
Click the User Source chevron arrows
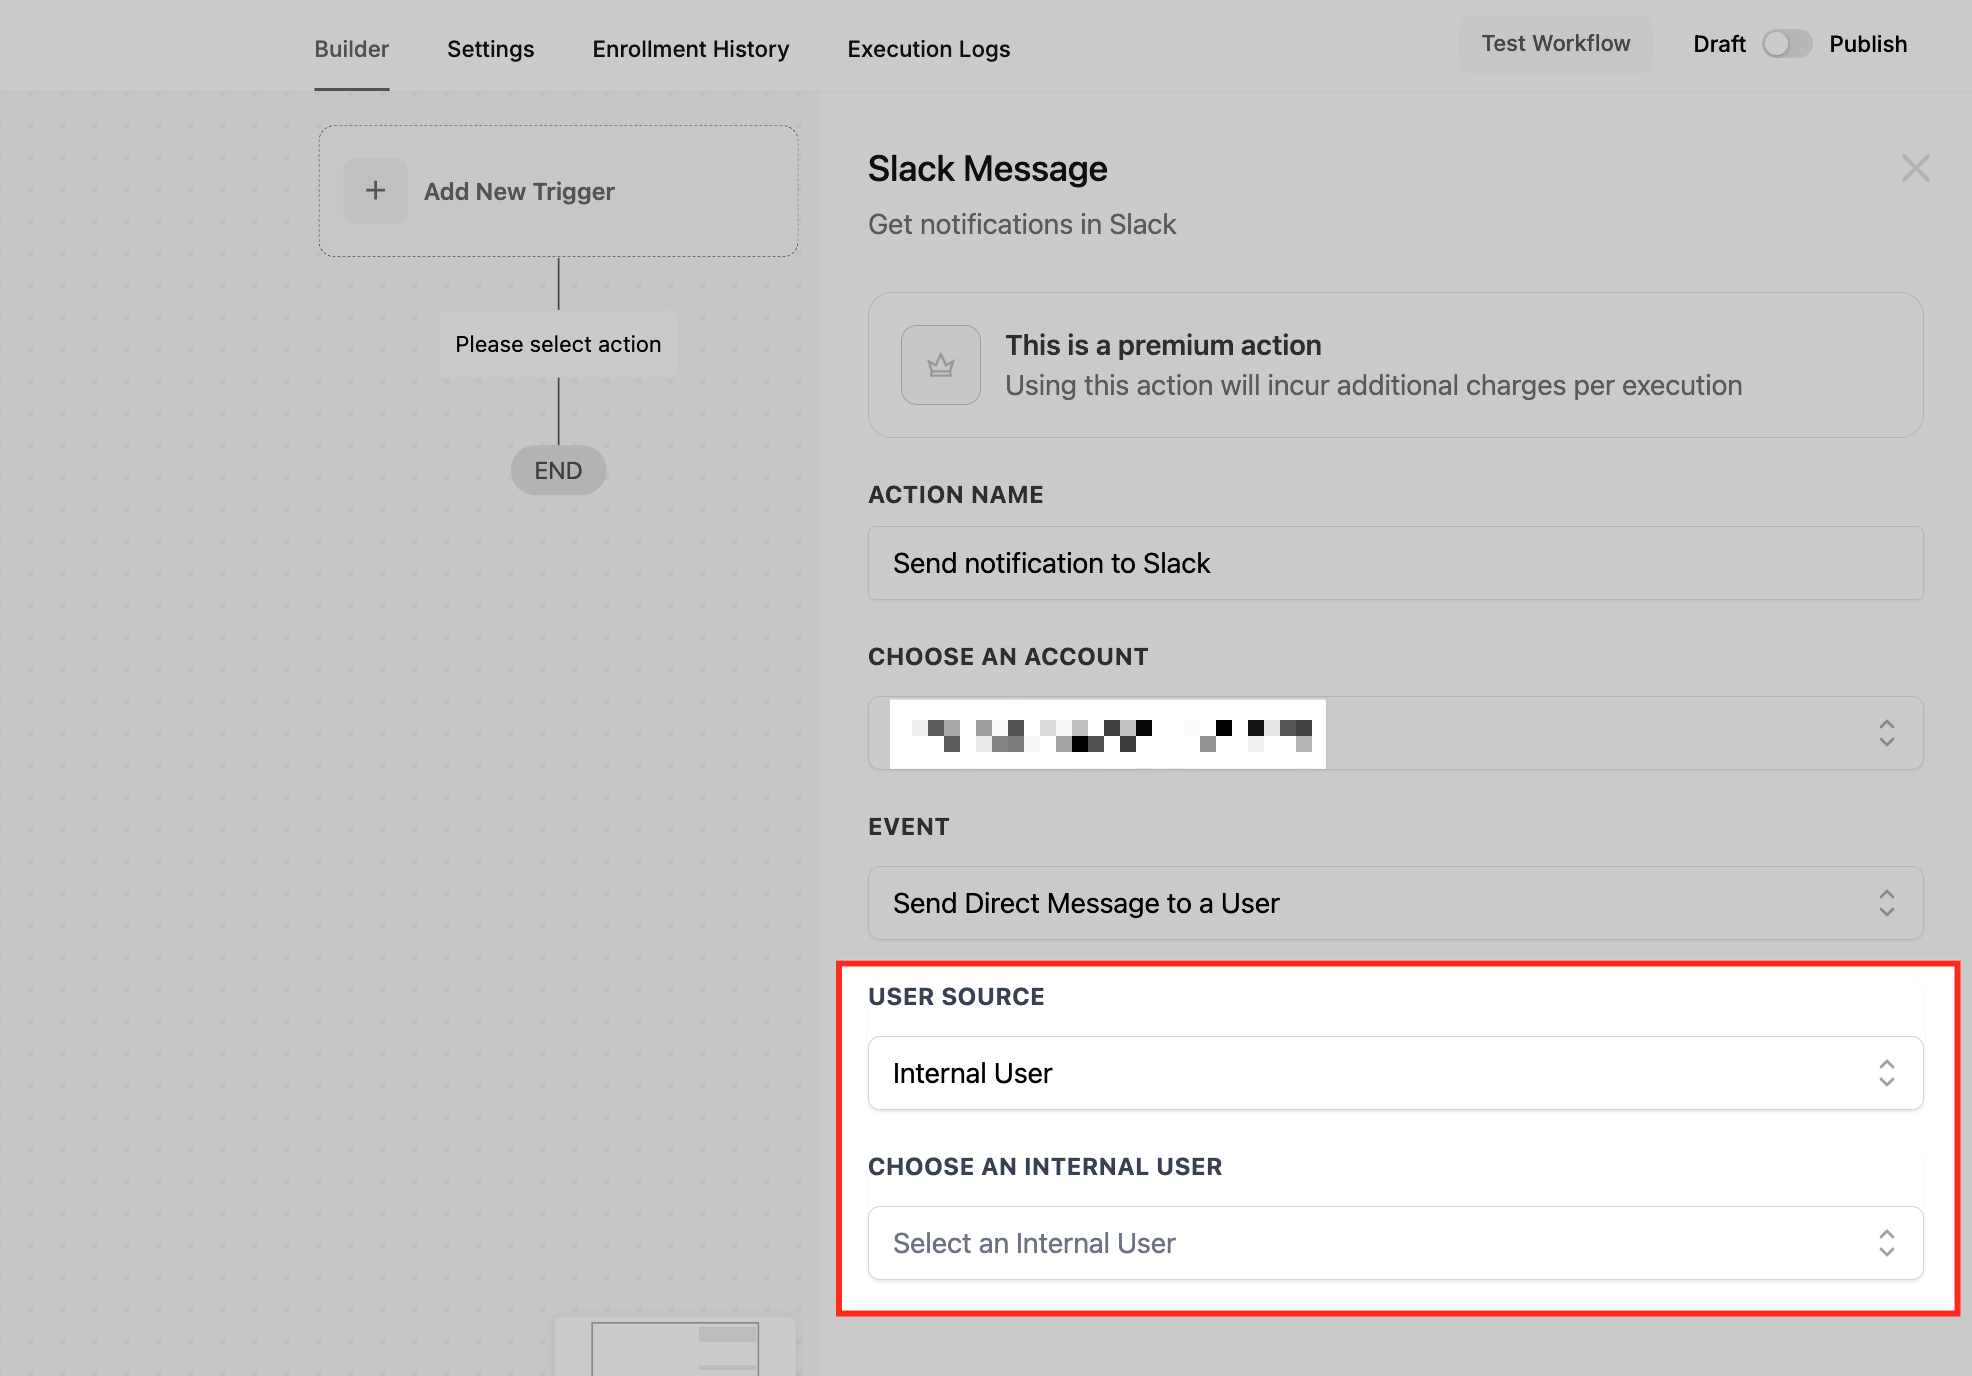(x=1886, y=1073)
